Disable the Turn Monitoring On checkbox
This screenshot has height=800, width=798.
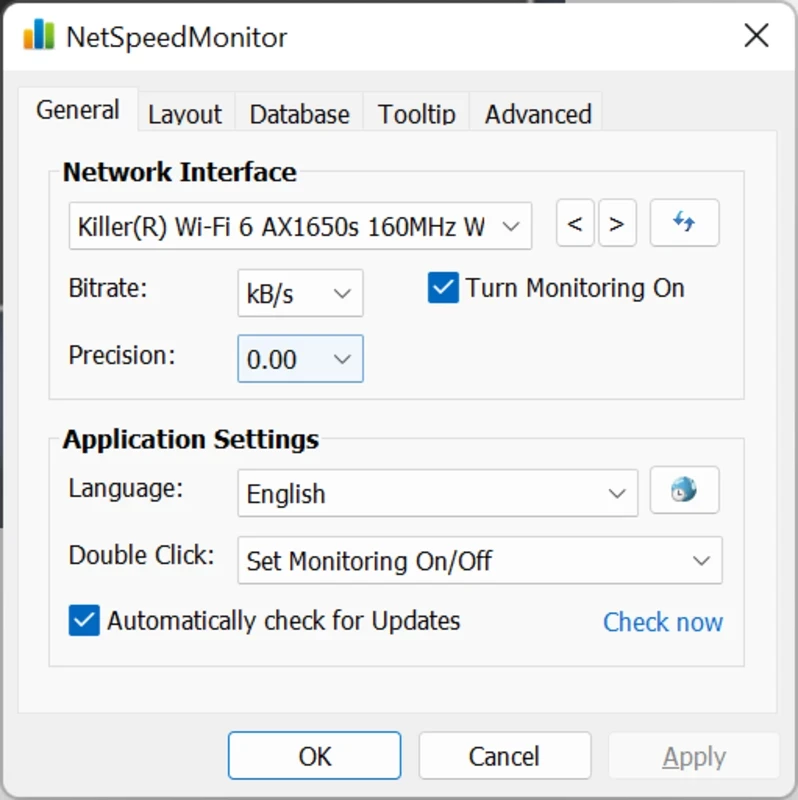tap(443, 288)
